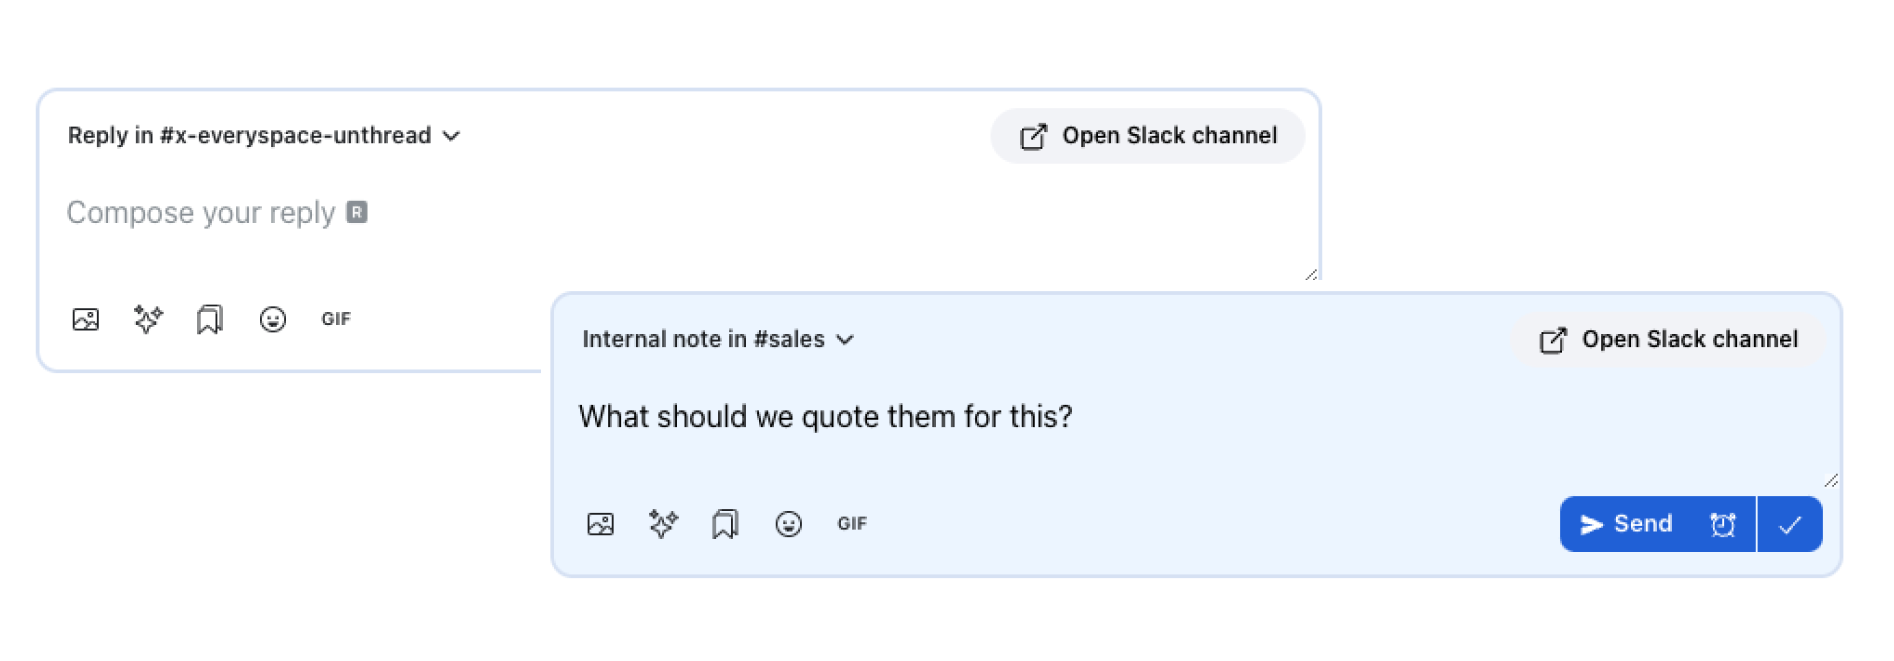The width and height of the screenshot is (1894, 661).
Task: Open Slack channel from the reply composer
Action: tap(1147, 136)
